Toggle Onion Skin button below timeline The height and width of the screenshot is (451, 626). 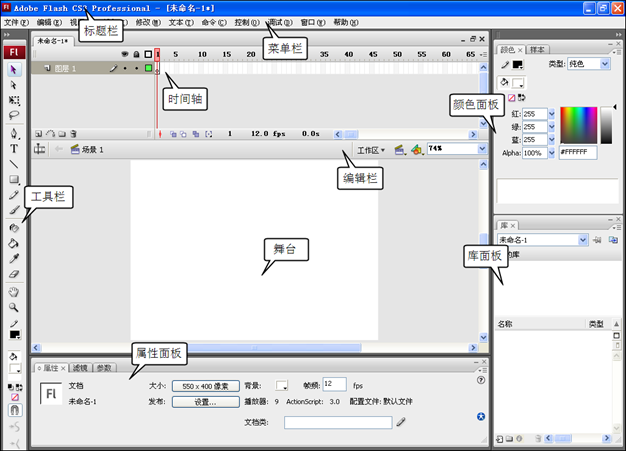pos(173,134)
